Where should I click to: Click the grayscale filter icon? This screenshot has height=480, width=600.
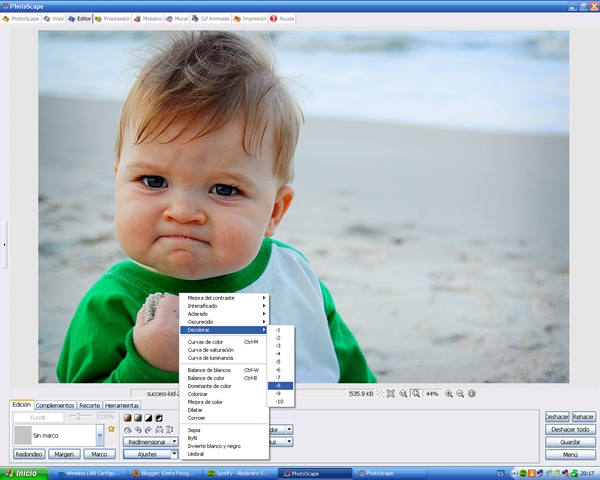(138, 418)
